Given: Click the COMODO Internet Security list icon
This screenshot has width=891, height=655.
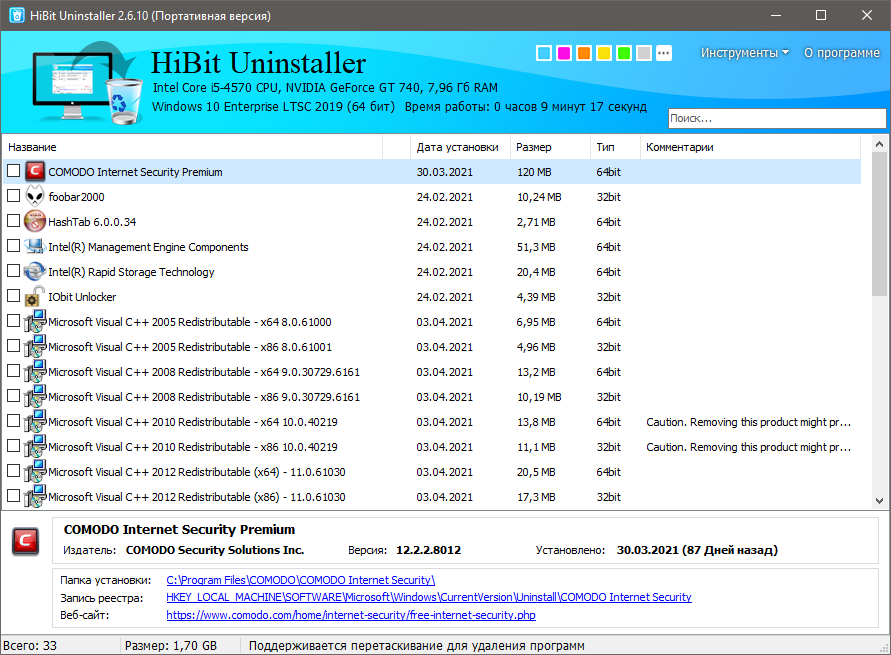Looking at the screenshot, I should [x=35, y=172].
